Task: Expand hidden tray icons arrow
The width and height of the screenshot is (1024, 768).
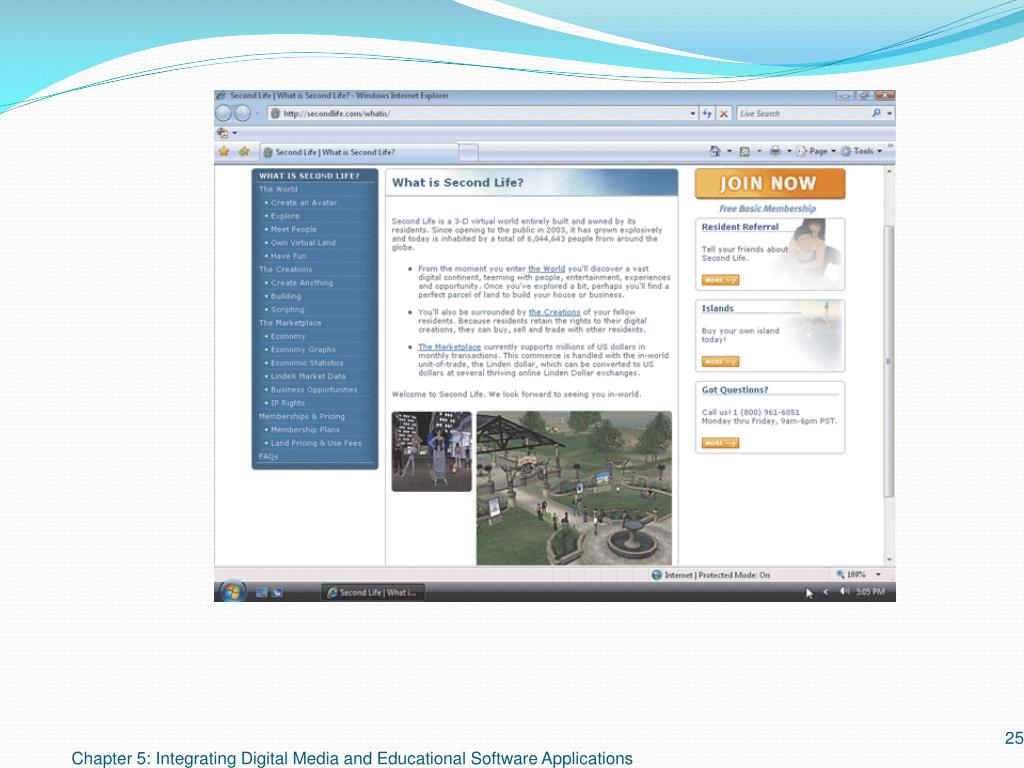Action: tap(825, 592)
